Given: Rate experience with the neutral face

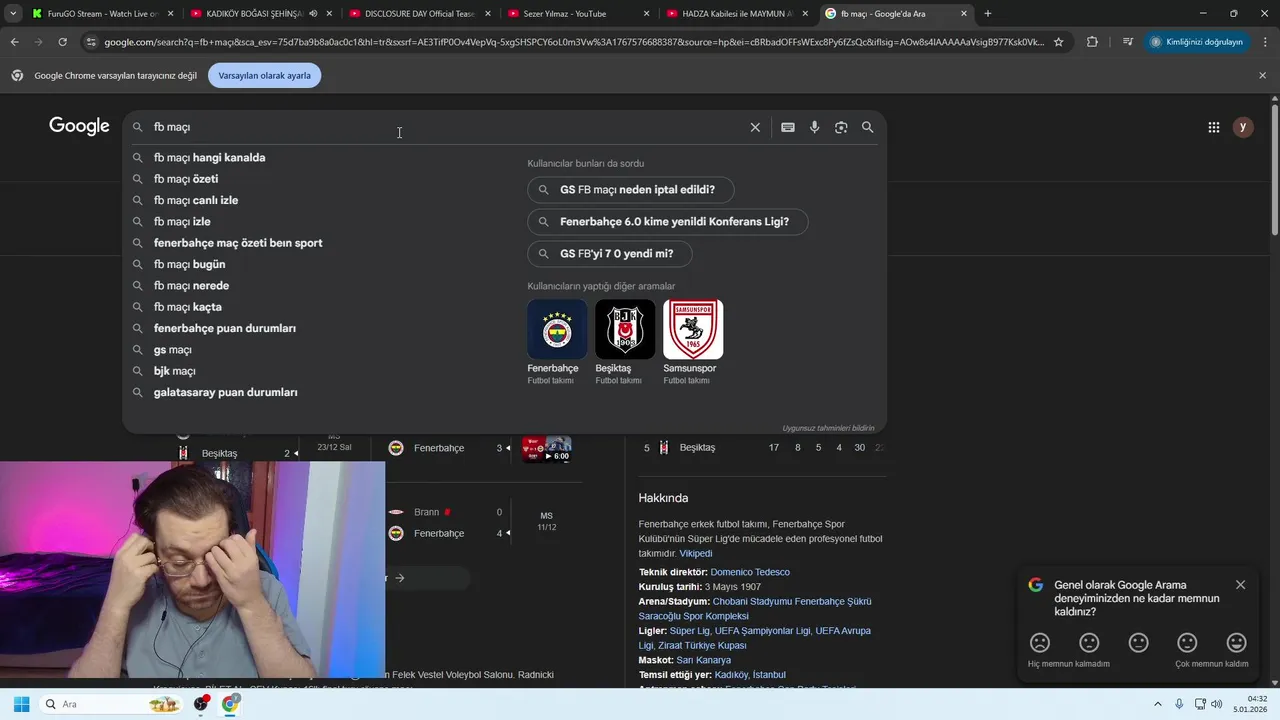Looking at the screenshot, I should pyautogui.click(x=1138, y=643).
